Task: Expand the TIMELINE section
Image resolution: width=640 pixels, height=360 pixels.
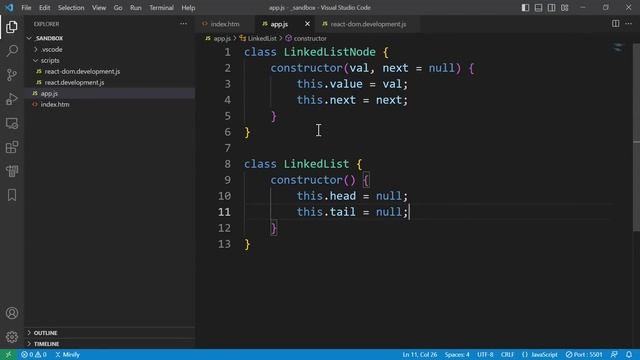Action: tap(109, 344)
